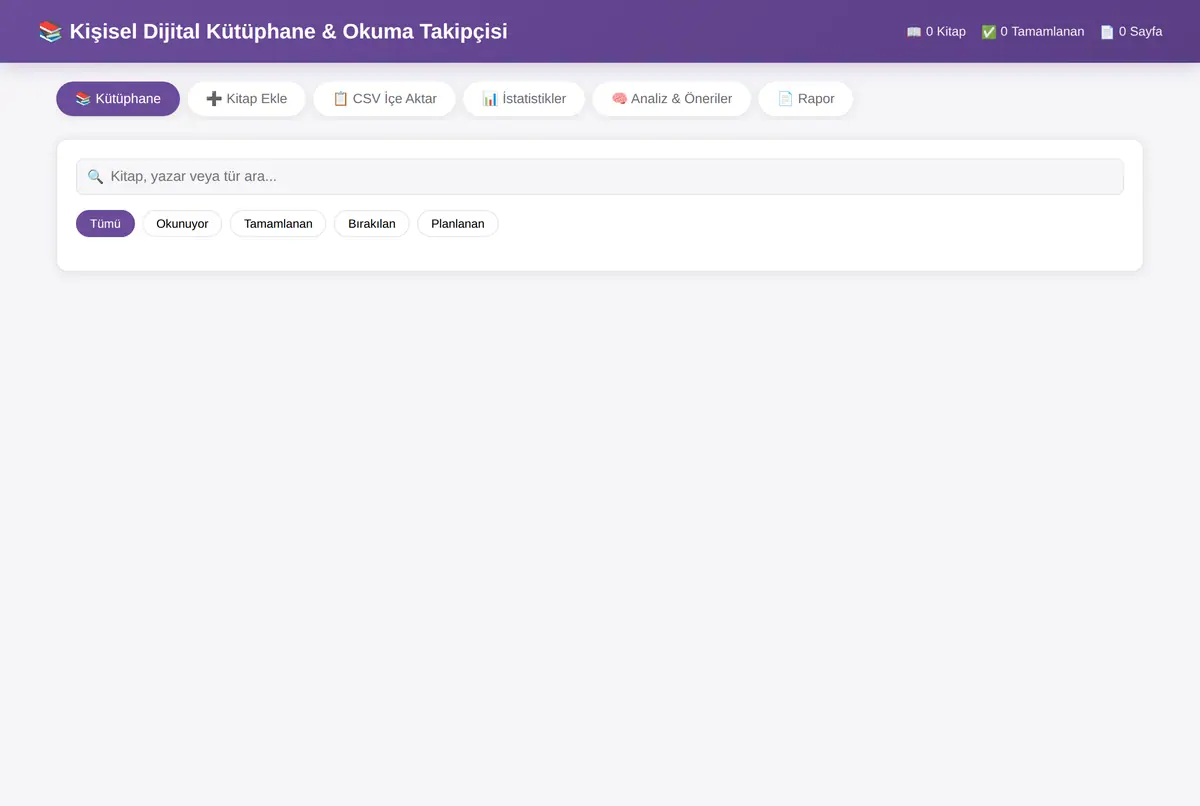Click the '0 Tamamlanan' header counter
This screenshot has height=806, width=1200.
1033,32
